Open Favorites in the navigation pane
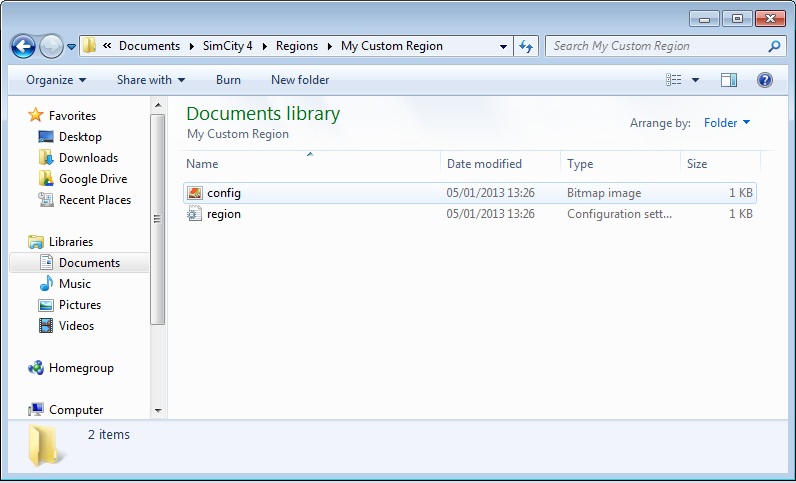The height and width of the screenshot is (483, 796). [x=72, y=116]
